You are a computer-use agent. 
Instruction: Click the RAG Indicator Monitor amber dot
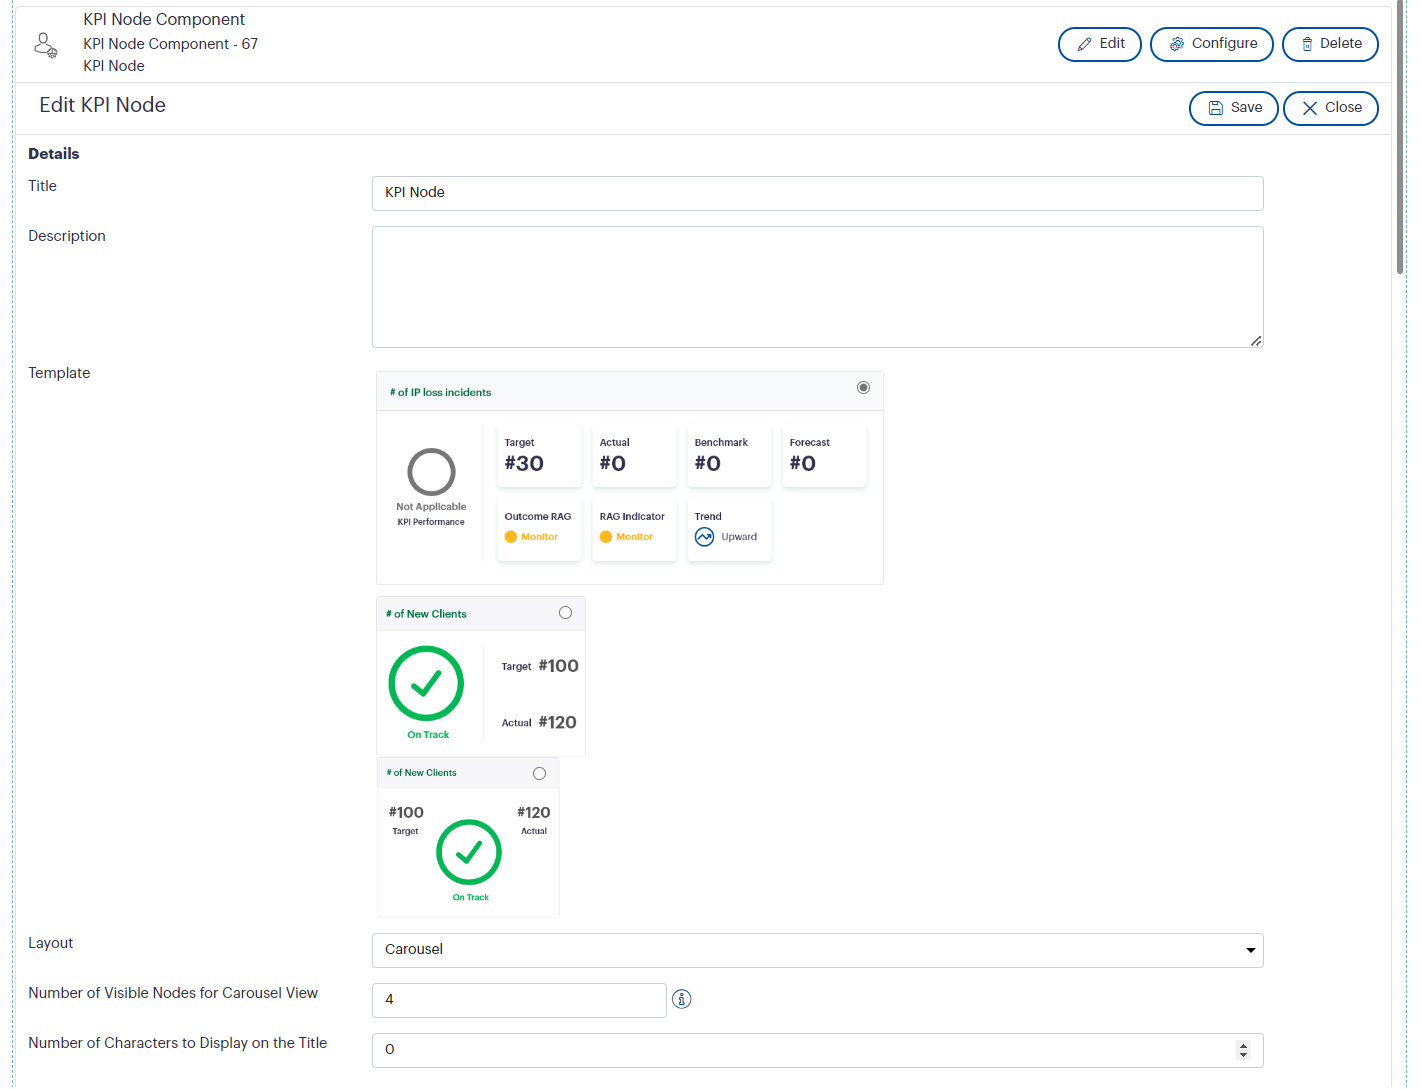(x=606, y=537)
